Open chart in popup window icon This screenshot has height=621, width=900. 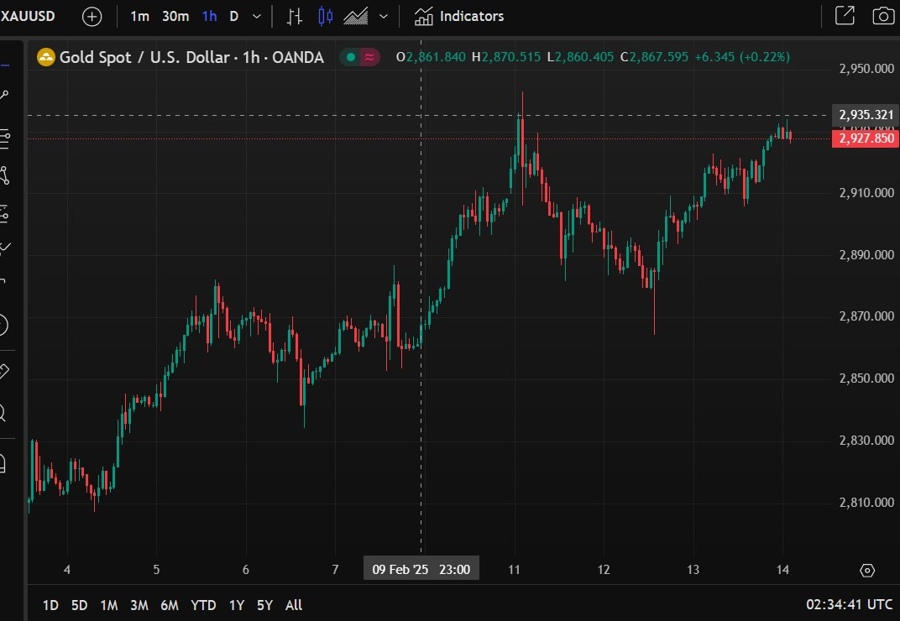point(845,15)
